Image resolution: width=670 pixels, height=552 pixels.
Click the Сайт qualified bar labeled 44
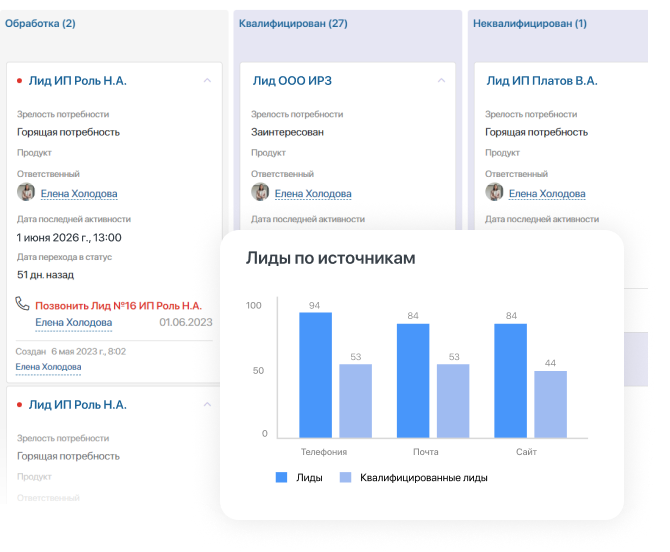551,404
